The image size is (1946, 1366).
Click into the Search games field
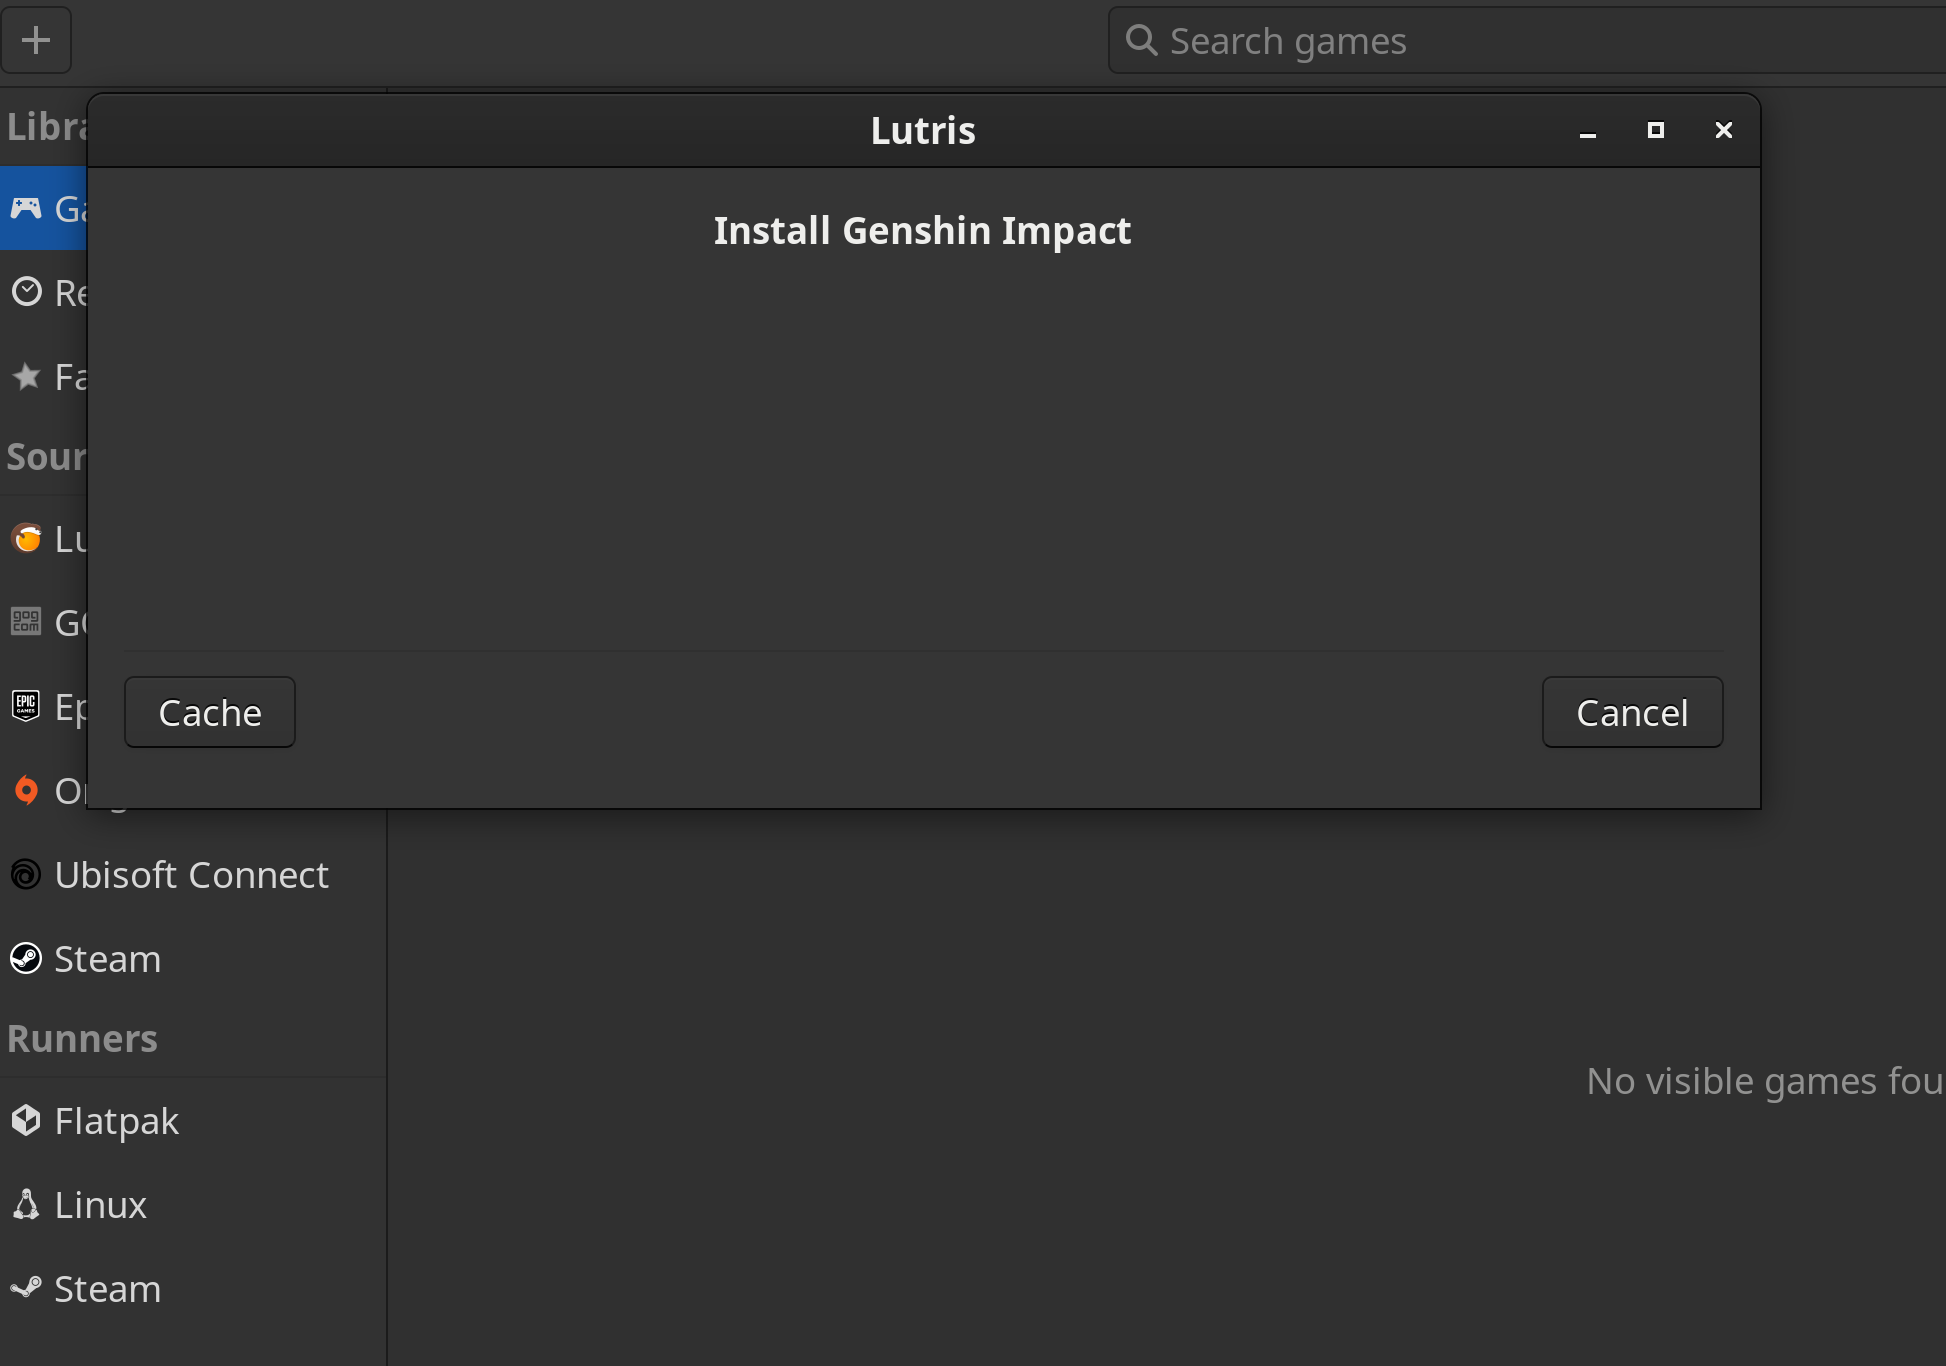1400,40
